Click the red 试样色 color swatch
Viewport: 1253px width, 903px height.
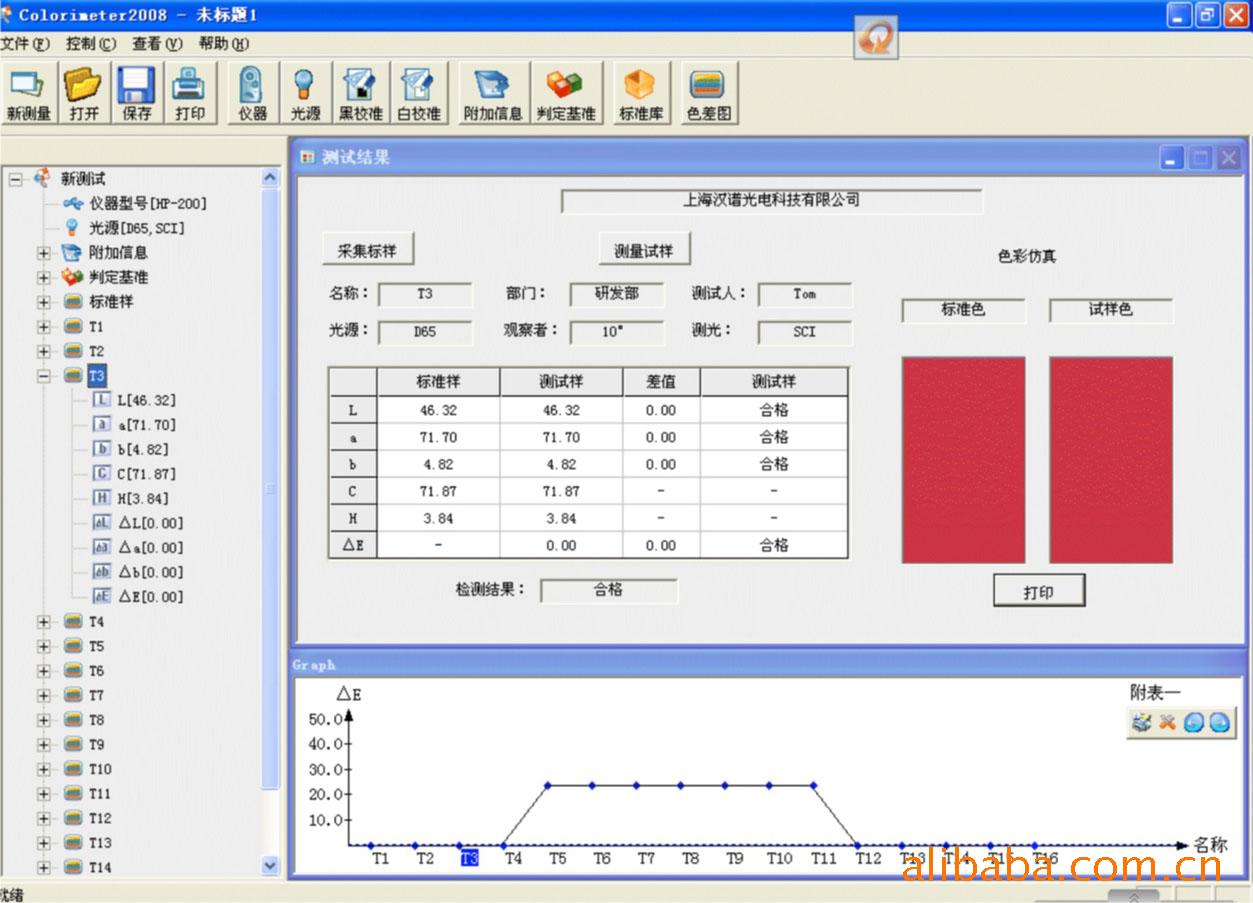(1111, 460)
